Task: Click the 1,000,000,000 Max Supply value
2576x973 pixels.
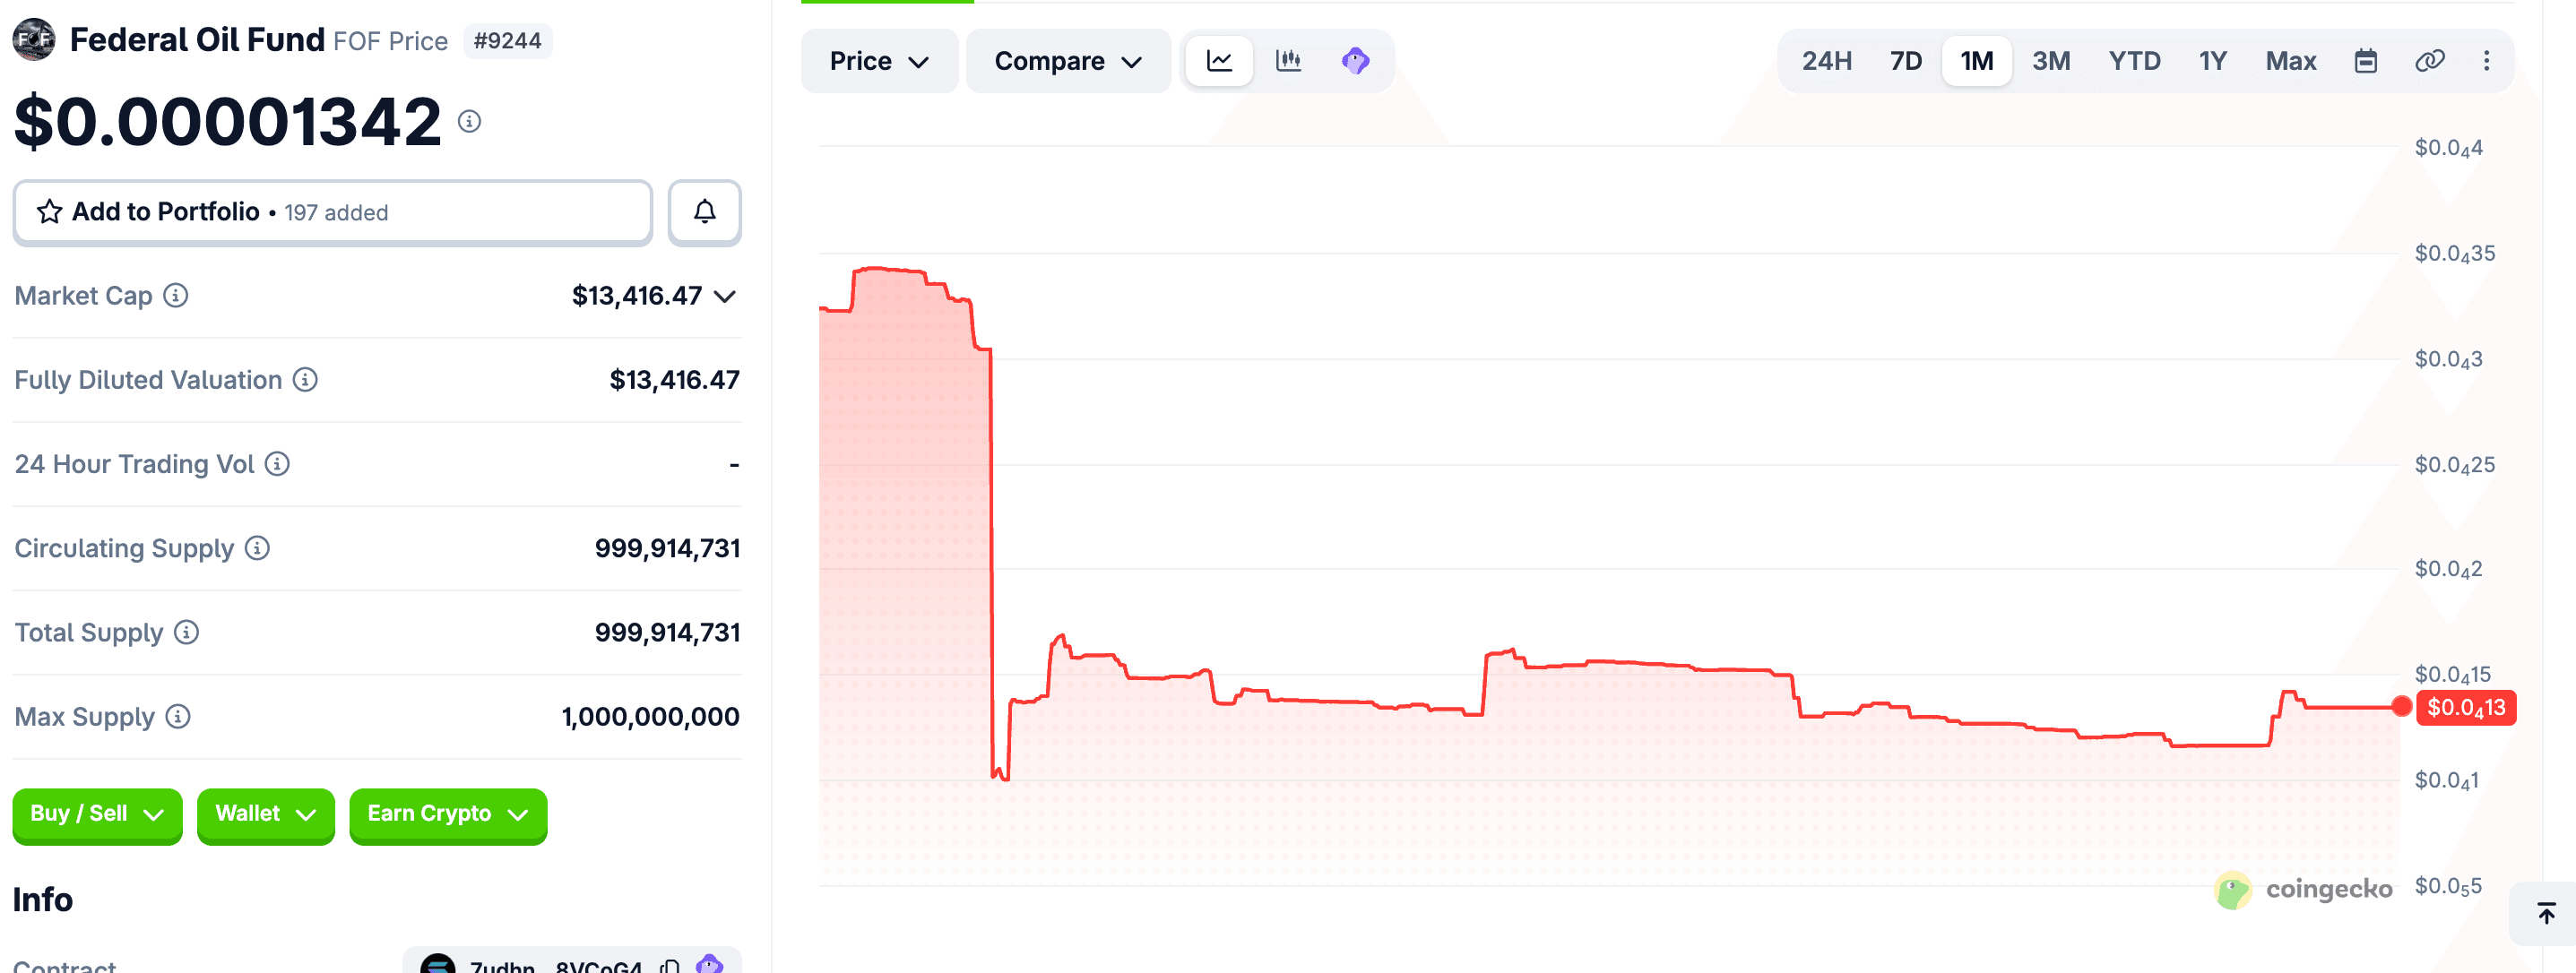Action: click(650, 717)
